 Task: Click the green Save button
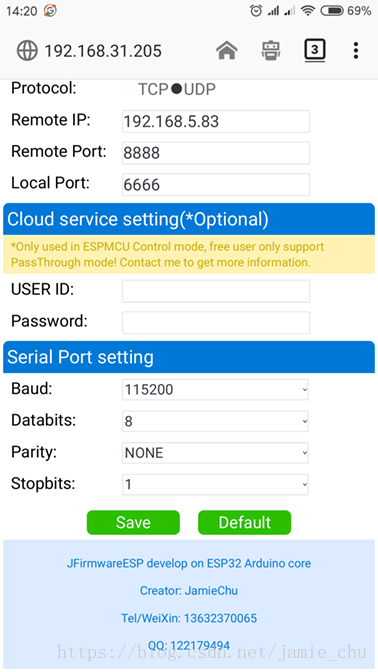[x=133, y=522]
